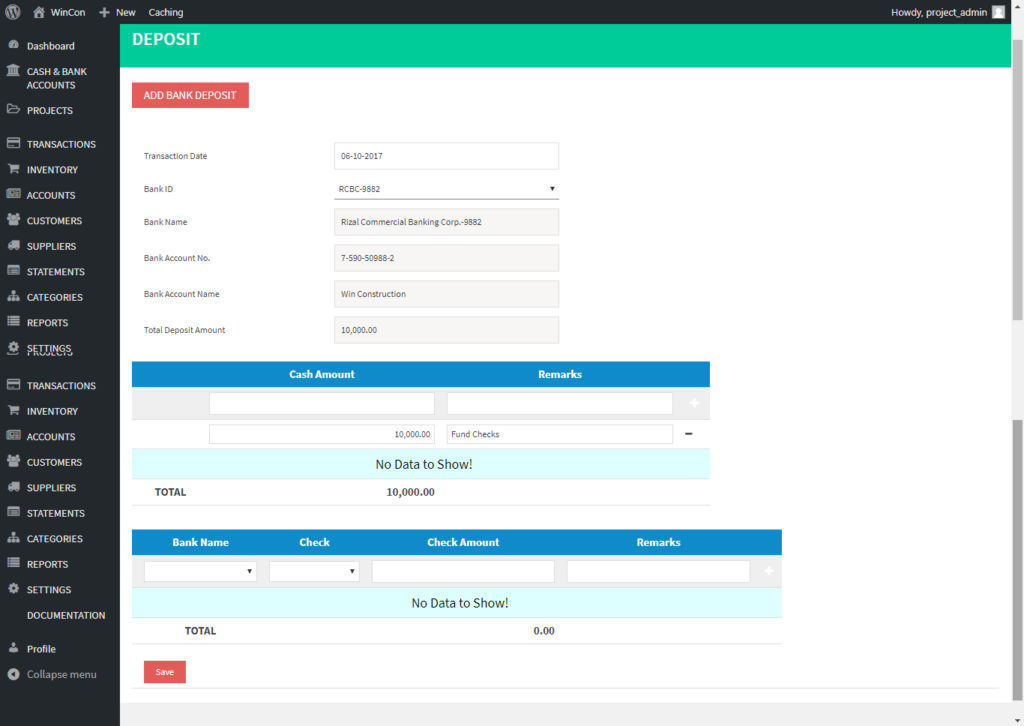Screen dimensions: 1024x726
Task: Click the project_admin avatar icon
Action: click(x=998, y=12)
